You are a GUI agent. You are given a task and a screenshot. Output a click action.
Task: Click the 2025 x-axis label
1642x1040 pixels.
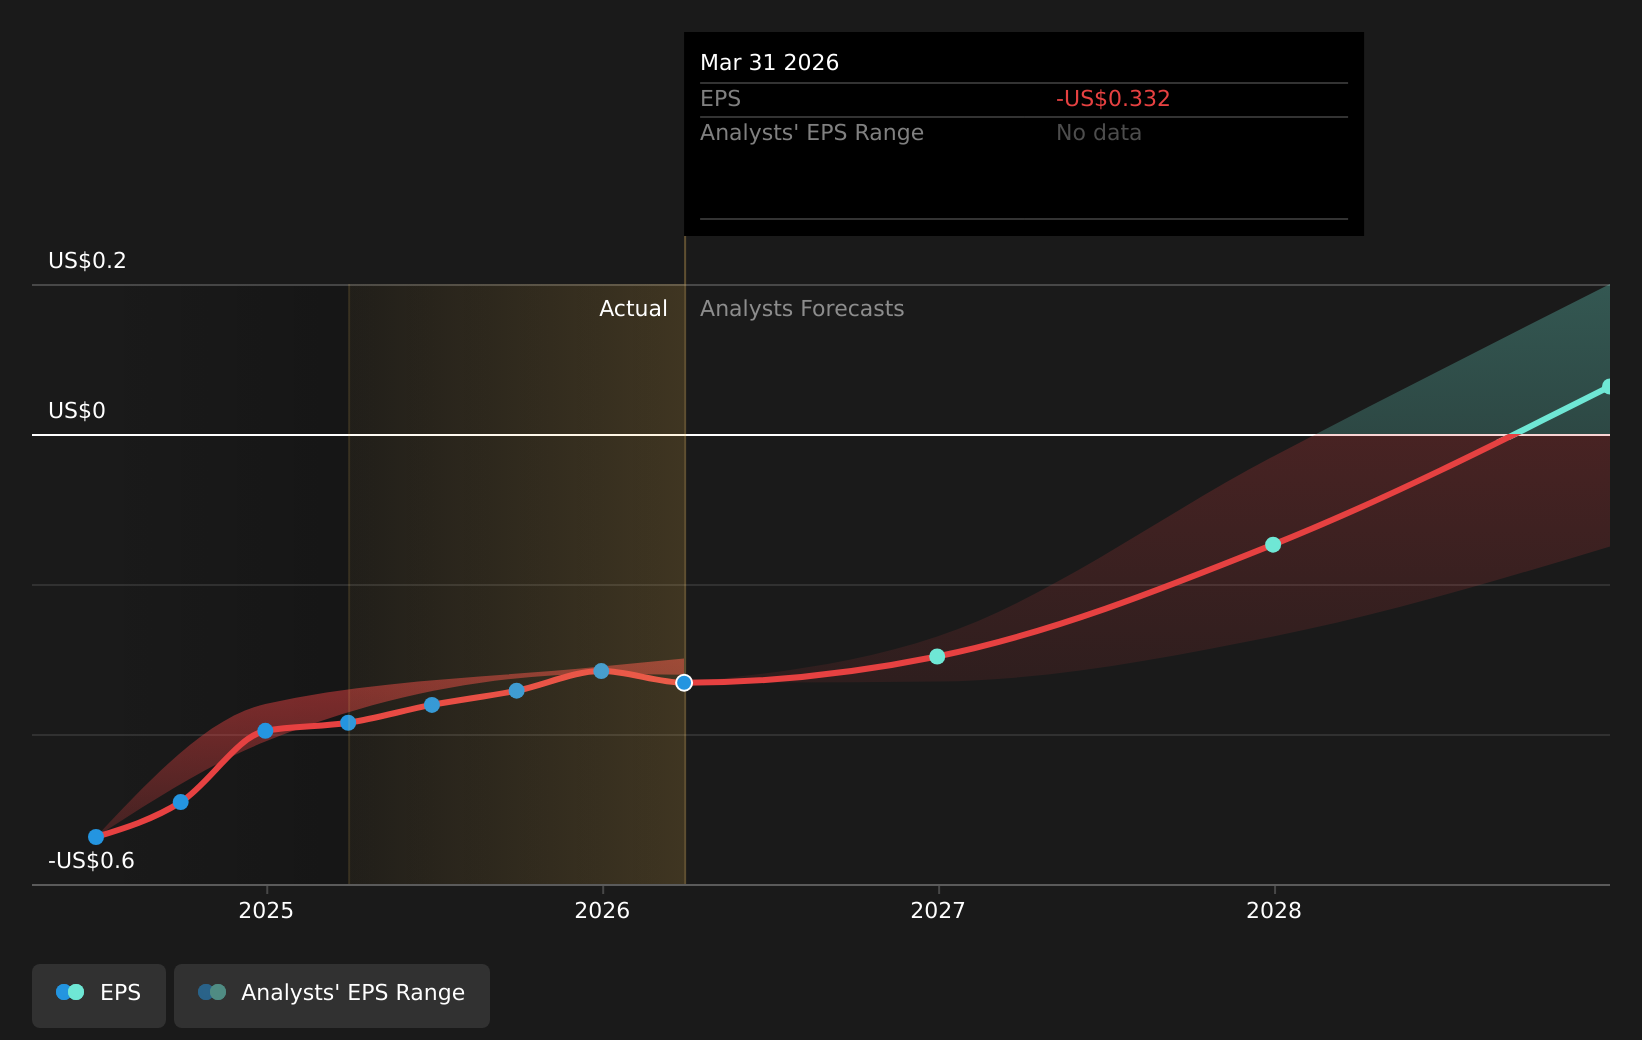[266, 910]
